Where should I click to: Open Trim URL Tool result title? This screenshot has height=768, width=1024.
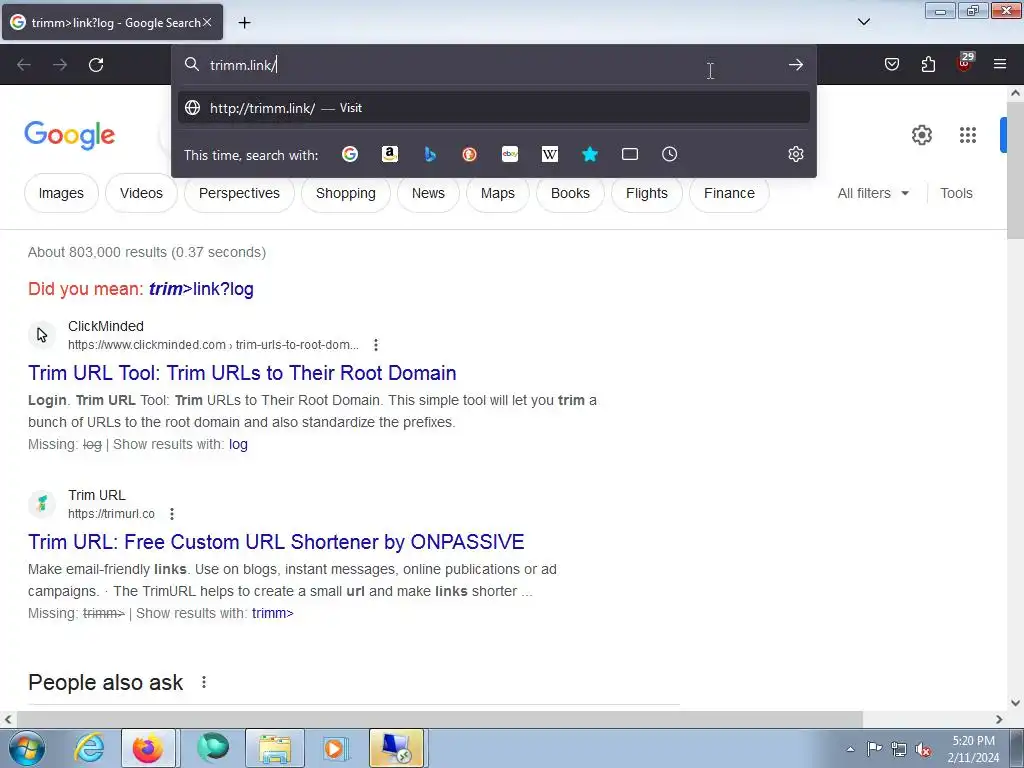pos(242,373)
